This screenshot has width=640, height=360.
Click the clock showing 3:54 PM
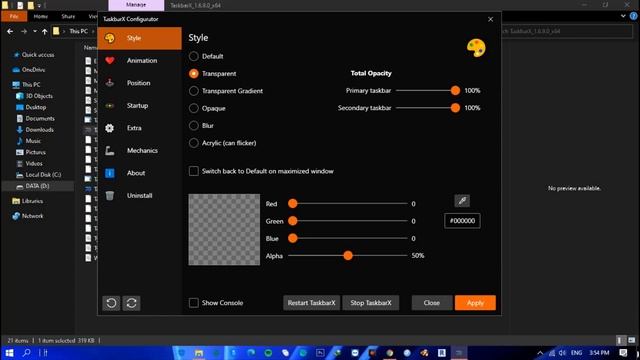pyautogui.click(x=599, y=353)
